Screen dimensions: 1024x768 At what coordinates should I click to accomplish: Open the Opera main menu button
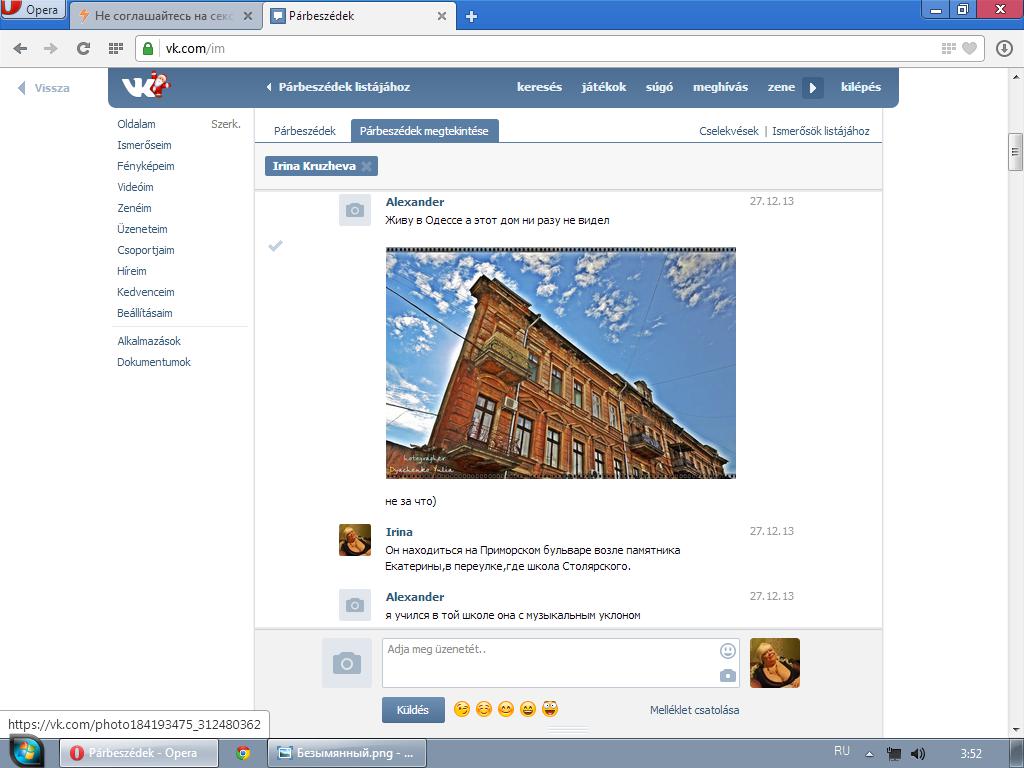point(33,10)
